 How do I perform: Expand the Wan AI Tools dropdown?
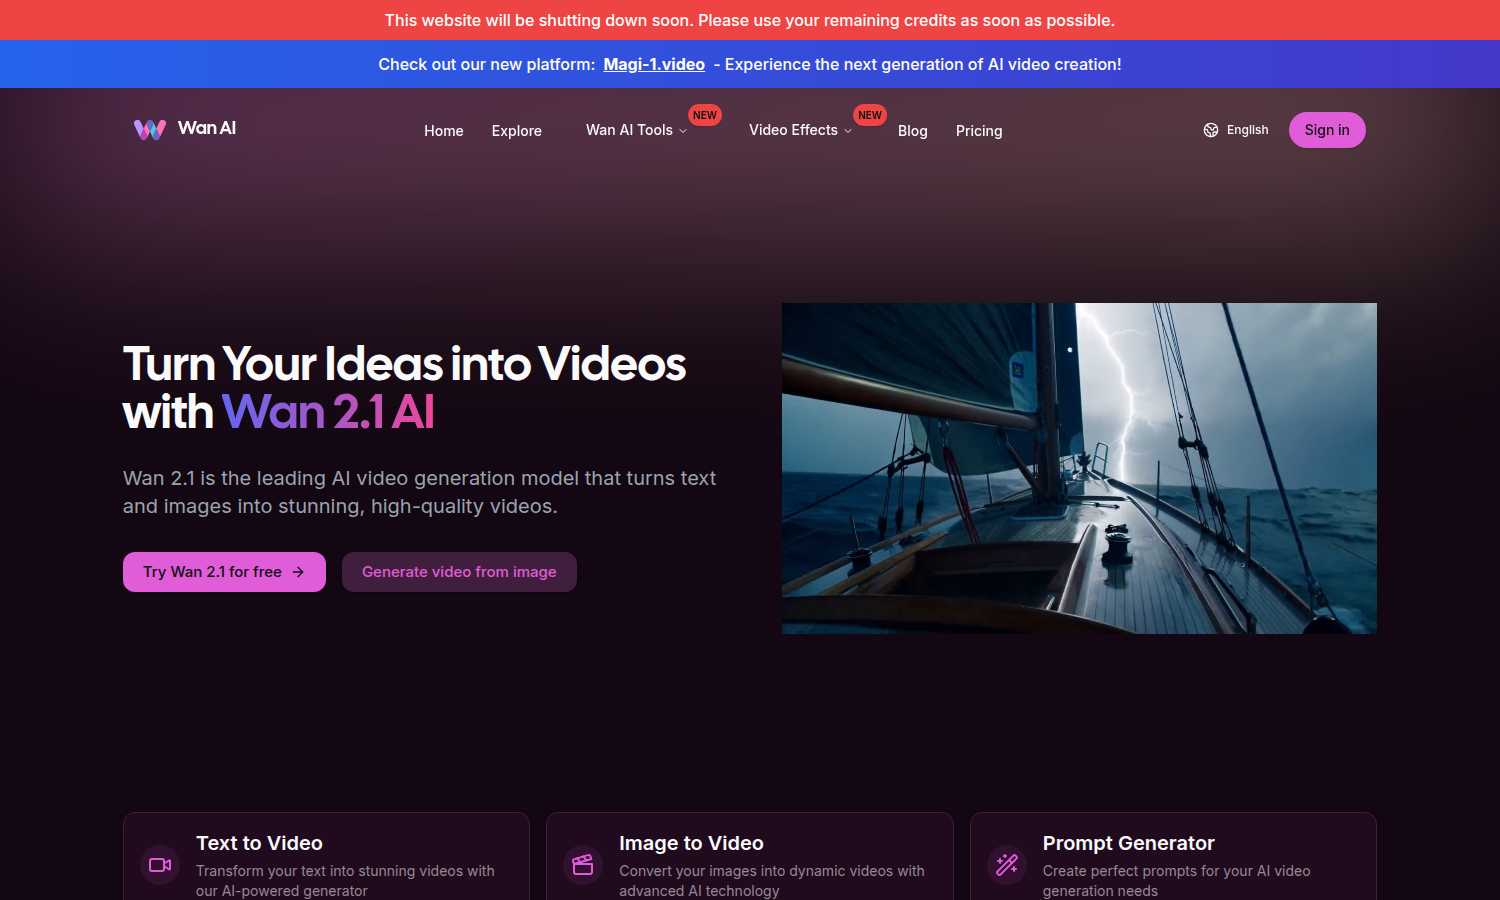pos(636,130)
